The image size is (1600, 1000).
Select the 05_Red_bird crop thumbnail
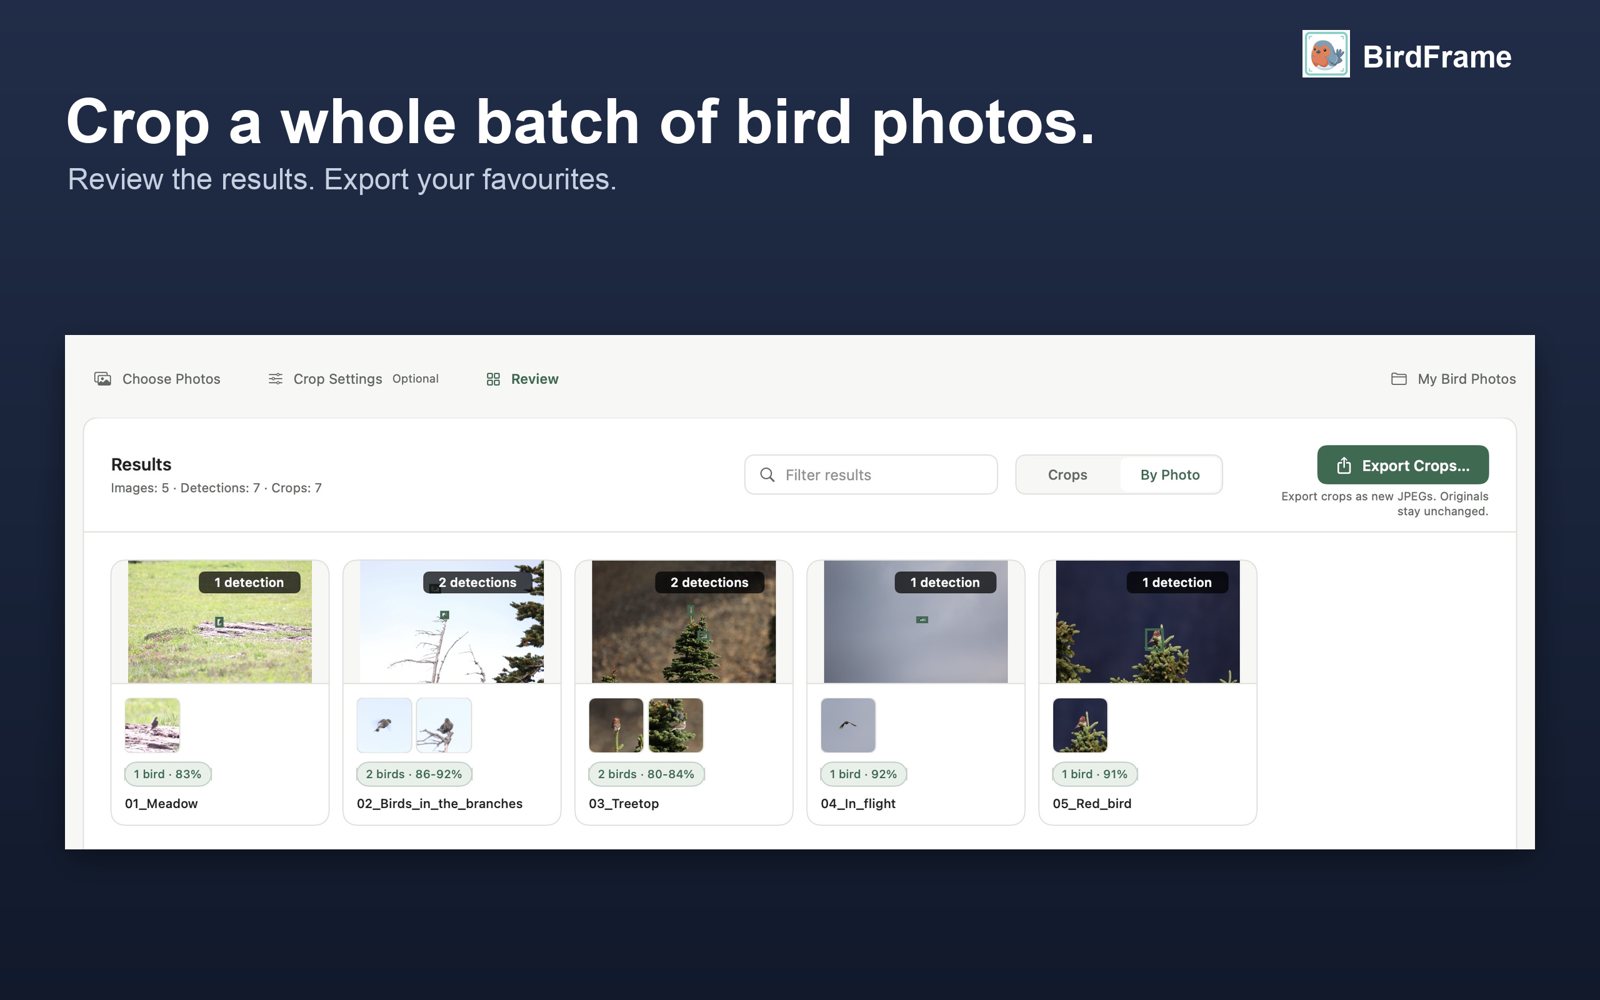(1080, 725)
